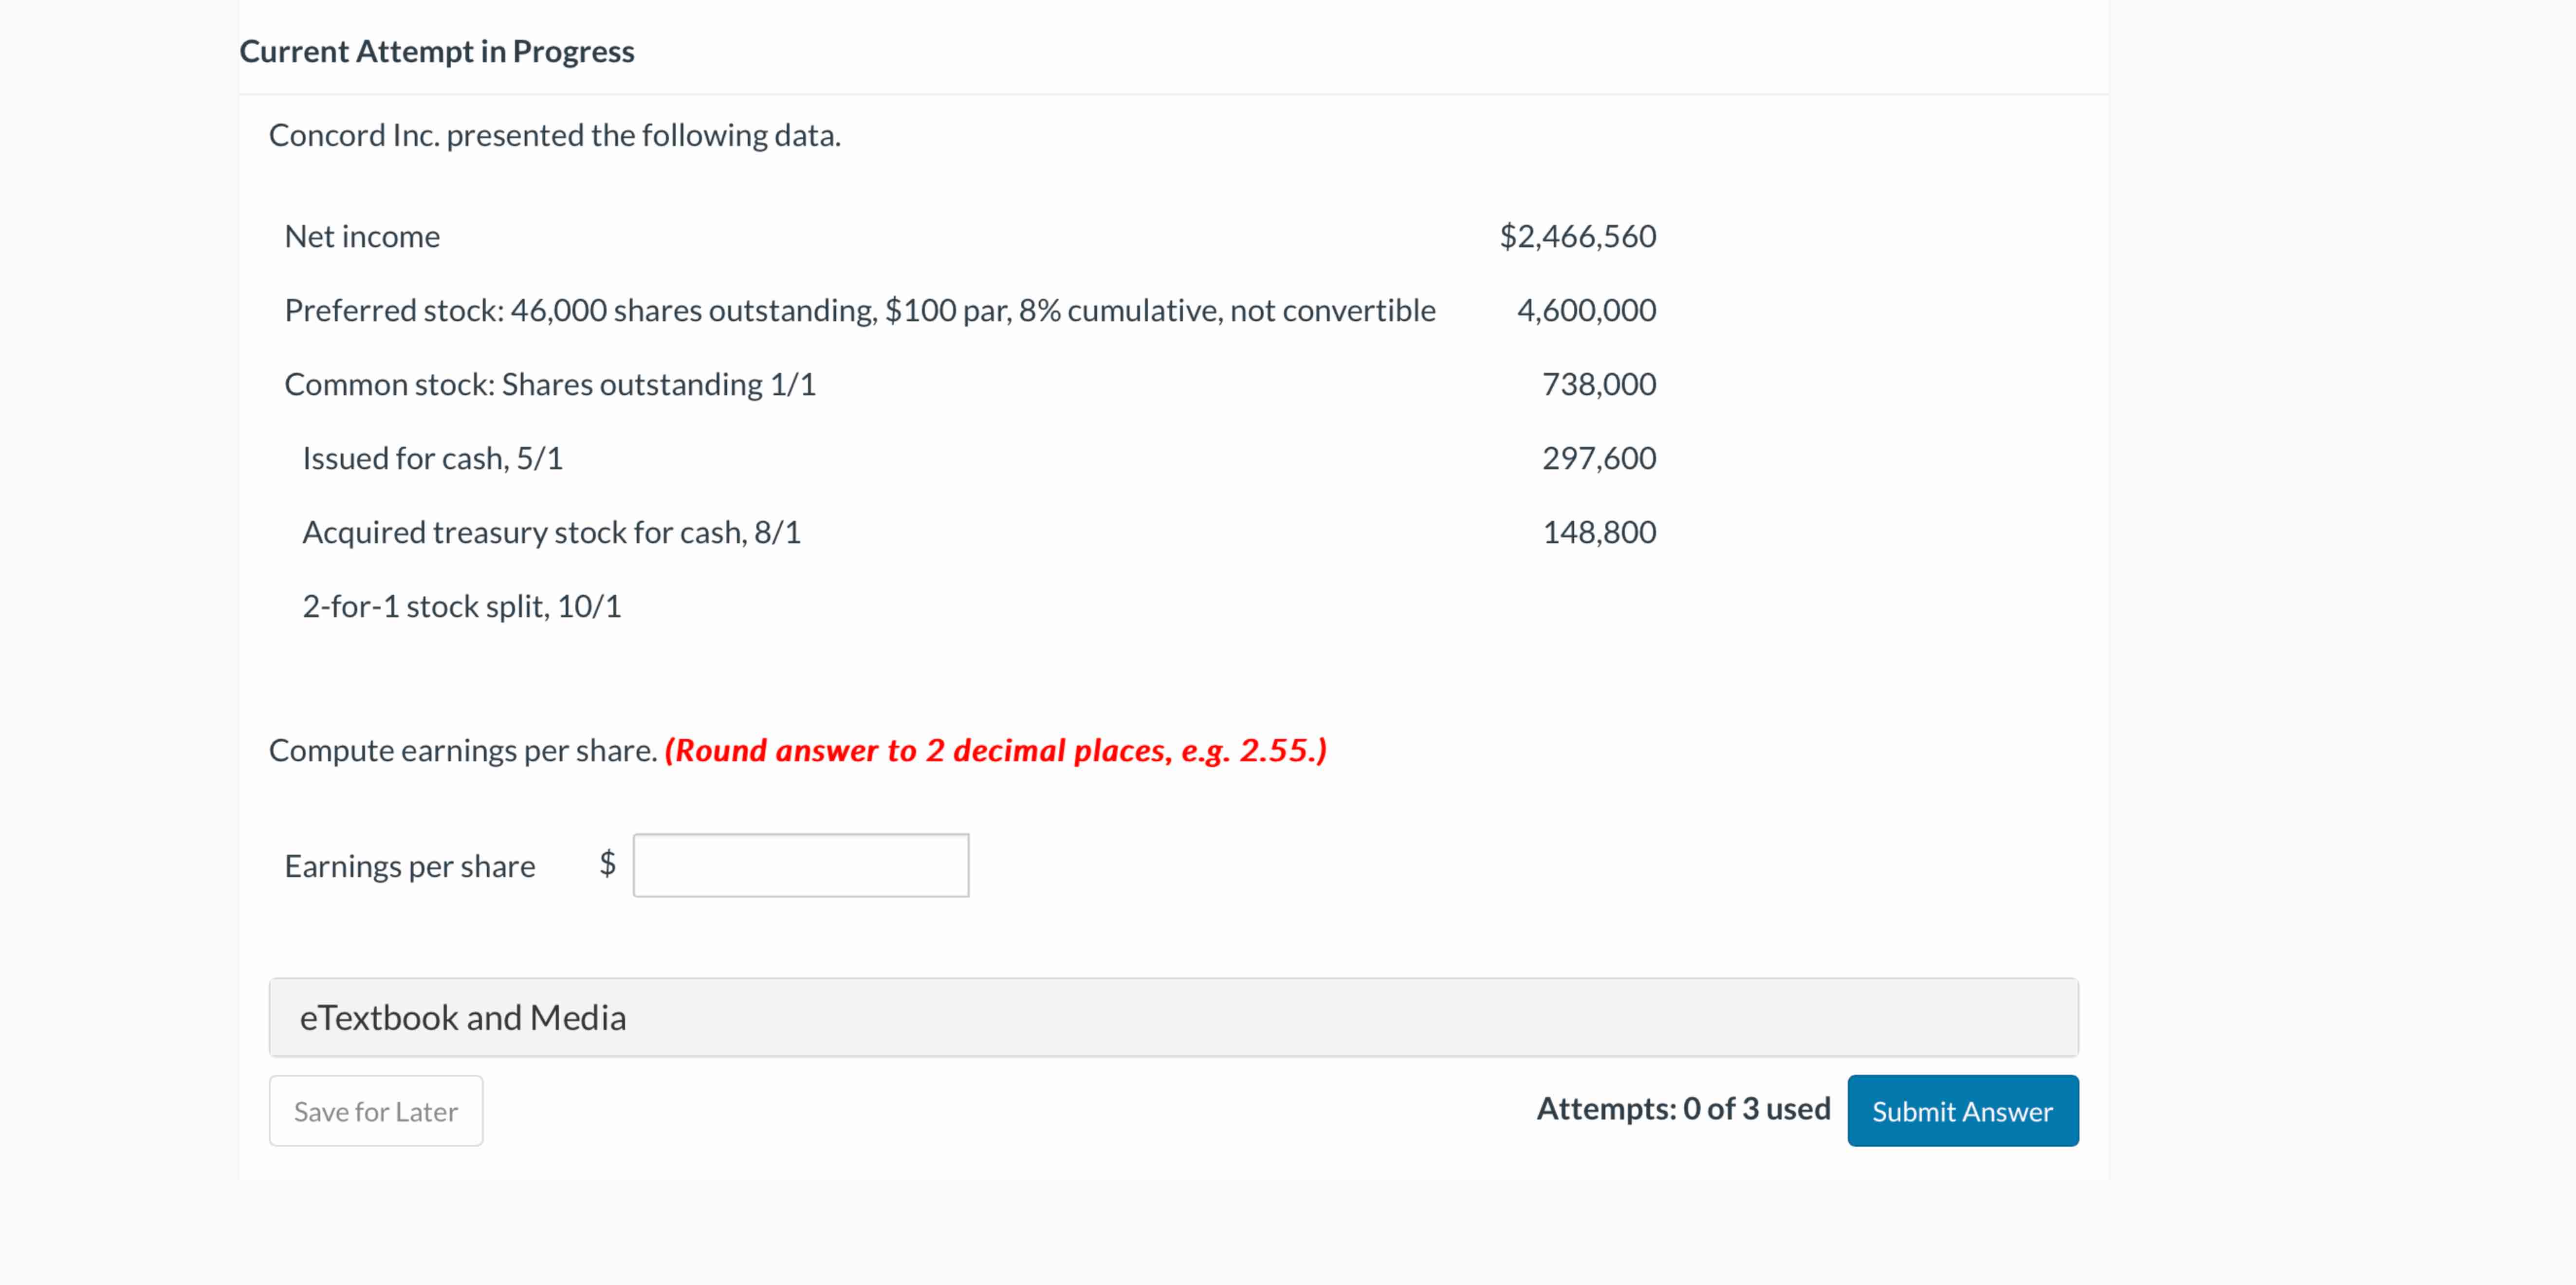The height and width of the screenshot is (1285, 2576).
Task: Click the 2-for-1 stock split, 10/1 line
Action: pyautogui.click(x=462, y=607)
